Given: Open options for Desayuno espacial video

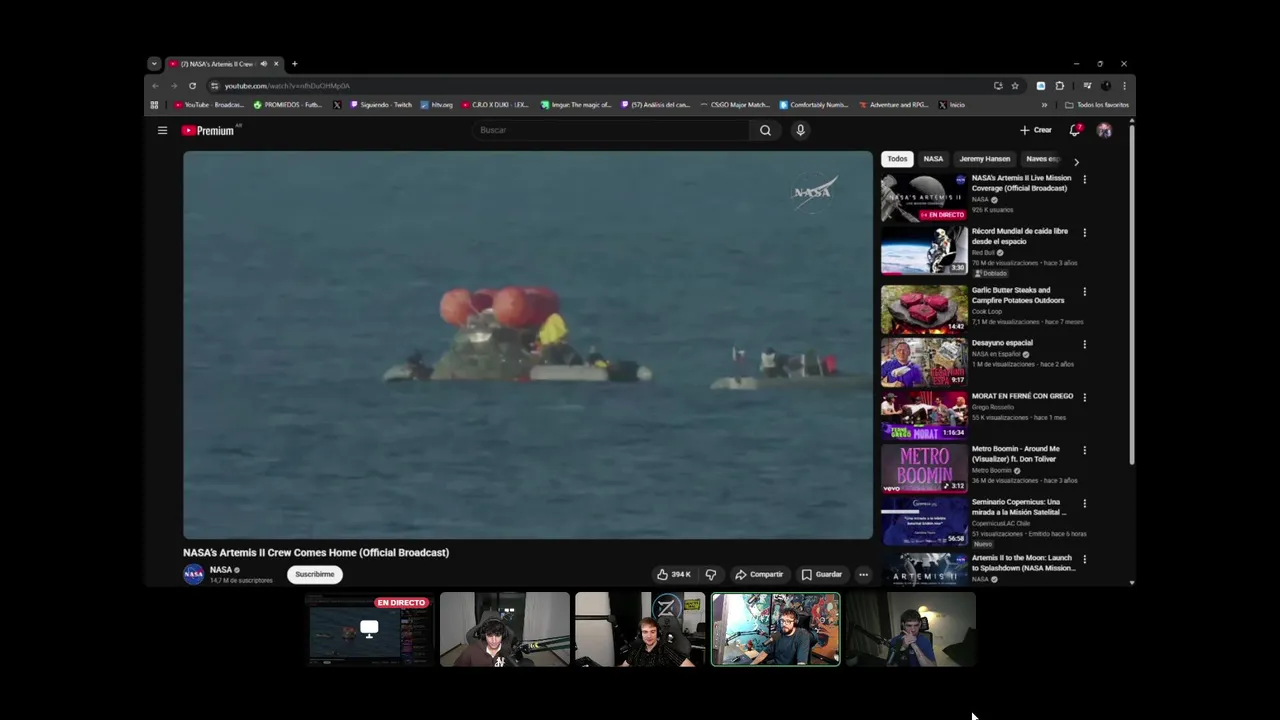Looking at the screenshot, I should [1084, 345].
